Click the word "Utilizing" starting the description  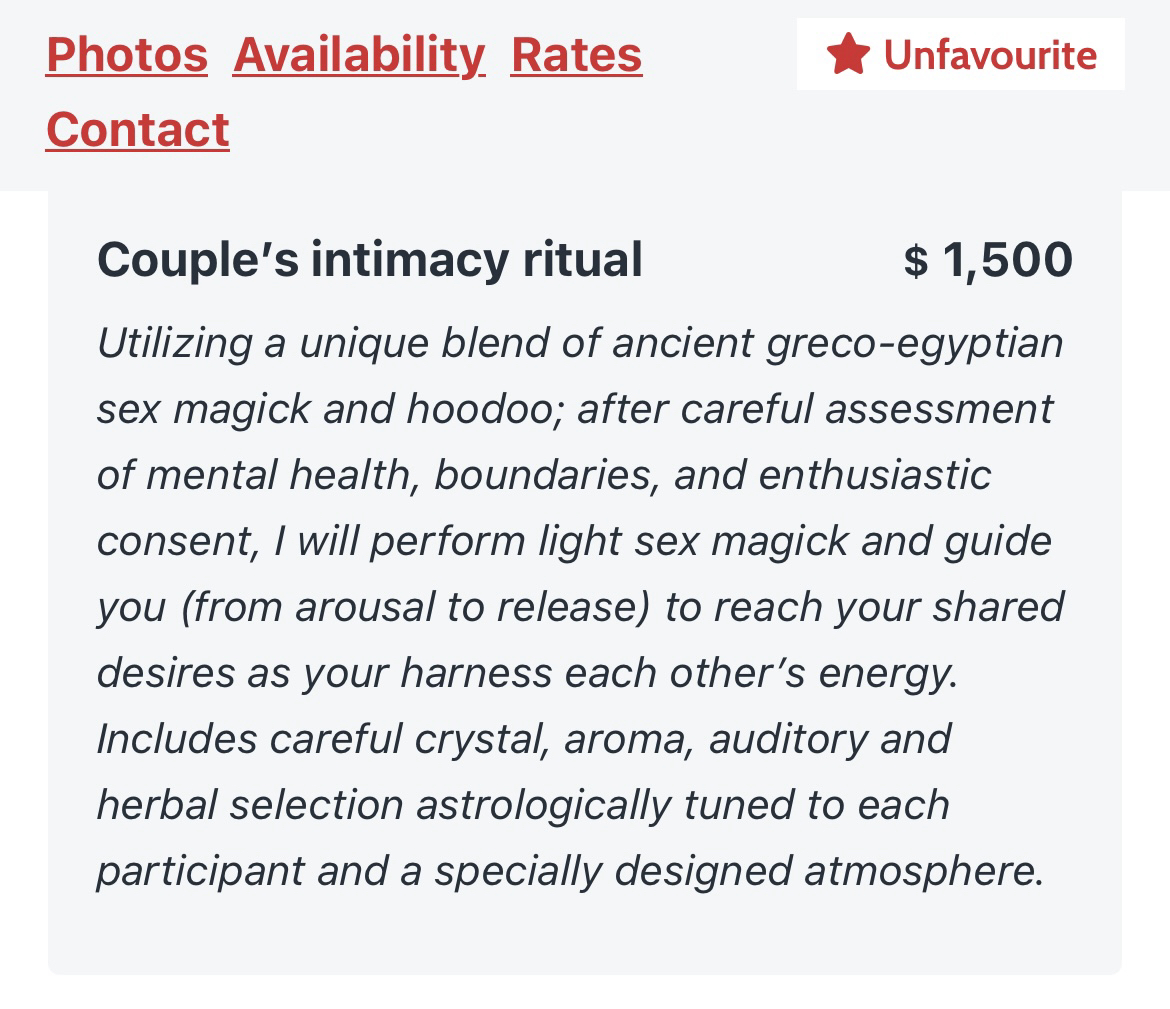pyautogui.click(x=175, y=343)
